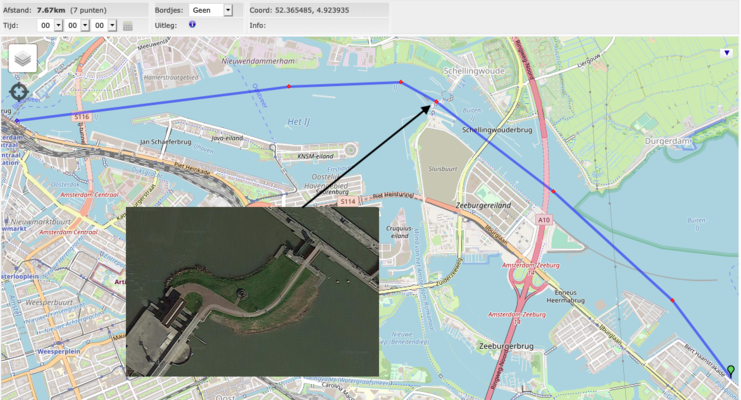Click the A10 motorway shield
The height and width of the screenshot is (400, 741).
pyautogui.click(x=544, y=220)
